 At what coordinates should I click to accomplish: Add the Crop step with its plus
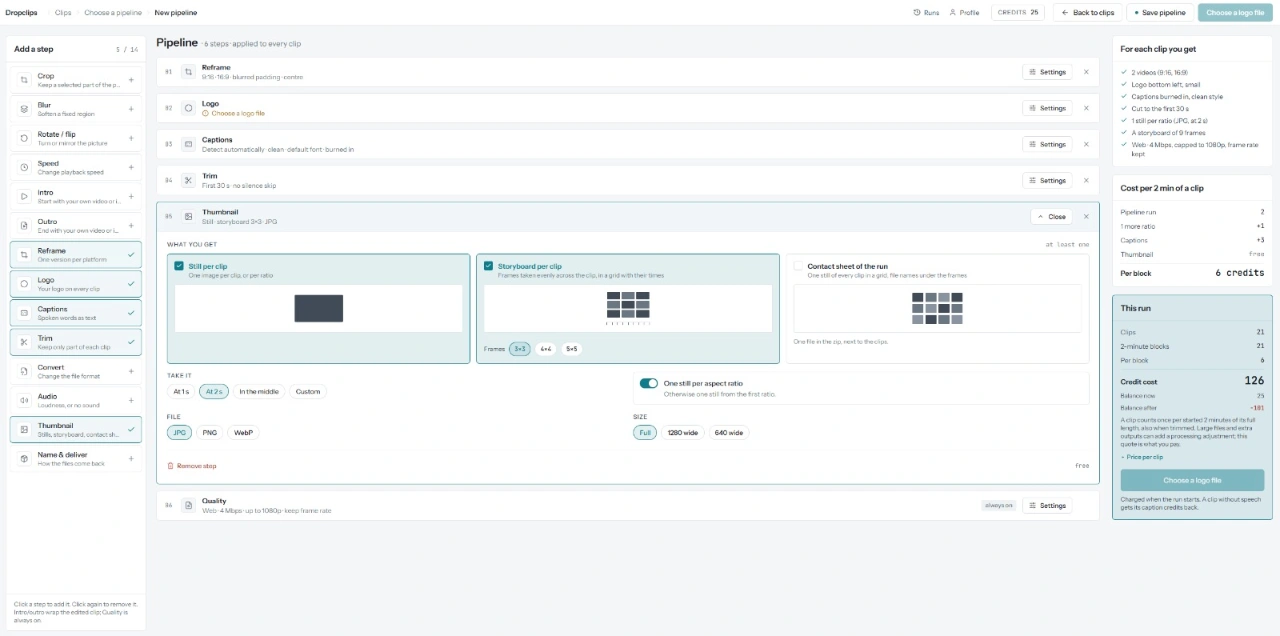[131, 80]
